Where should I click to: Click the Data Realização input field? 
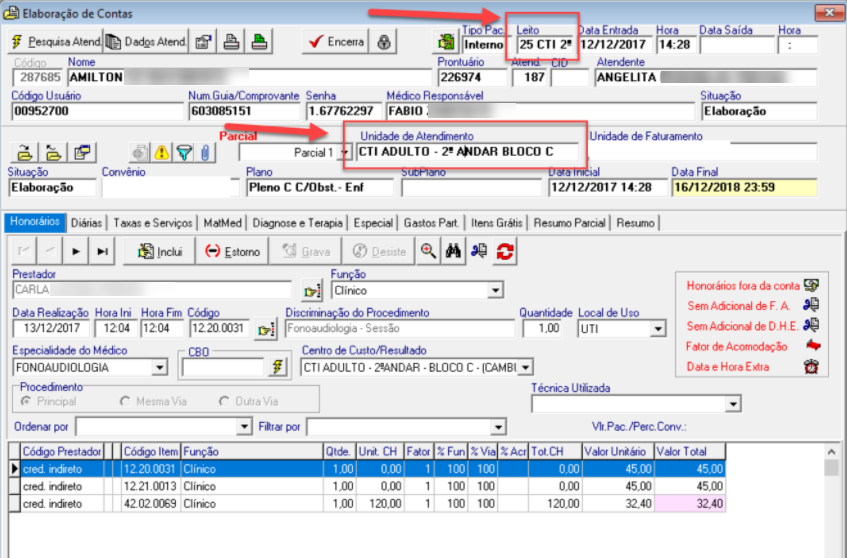click(x=51, y=328)
